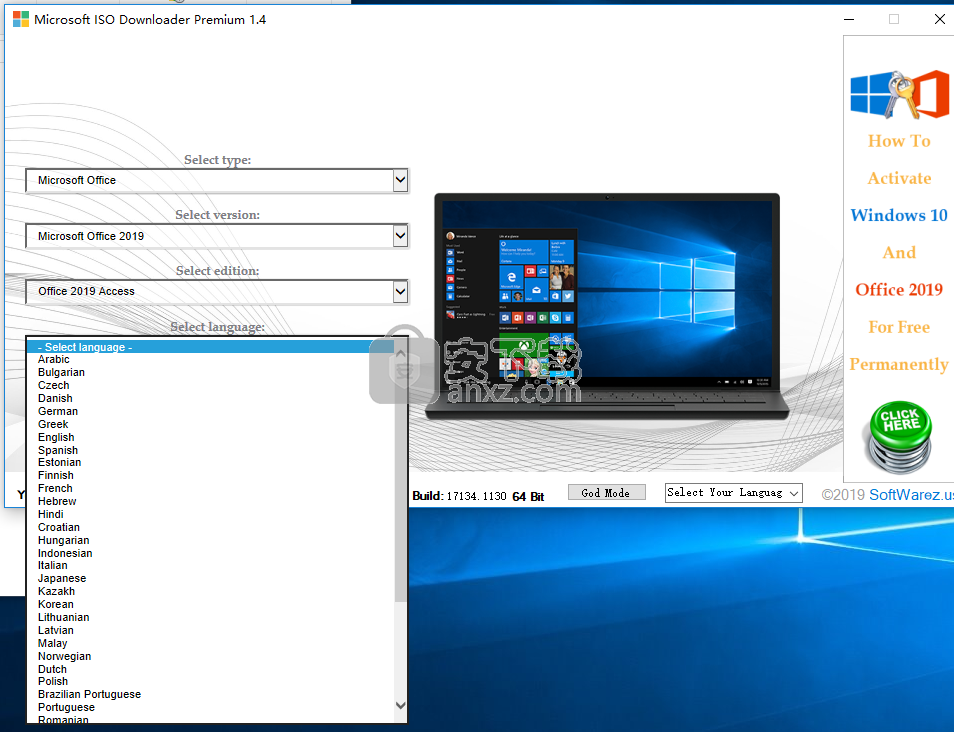Open the Select edition dropdown arrow
The image size is (954, 732).
click(400, 291)
